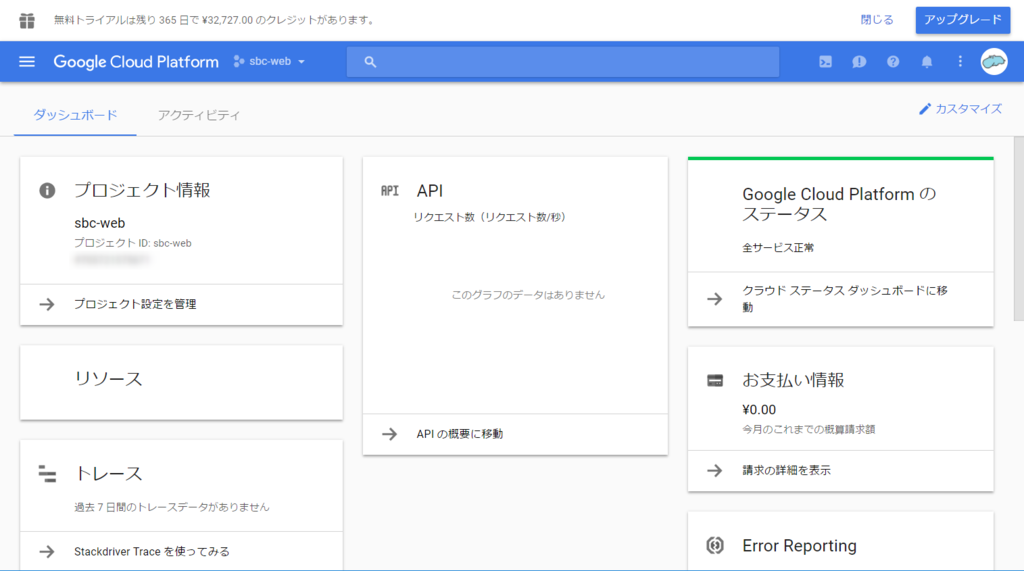Click the アップグレード button
This screenshot has width=1024, height=571.
963,20
